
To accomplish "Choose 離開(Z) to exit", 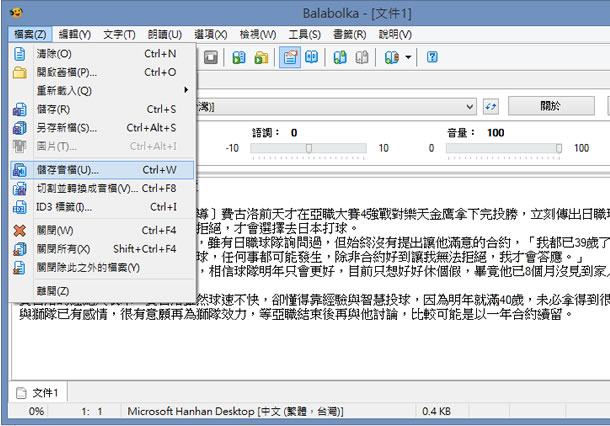I will pyautogui.click(x=102, y=291).
